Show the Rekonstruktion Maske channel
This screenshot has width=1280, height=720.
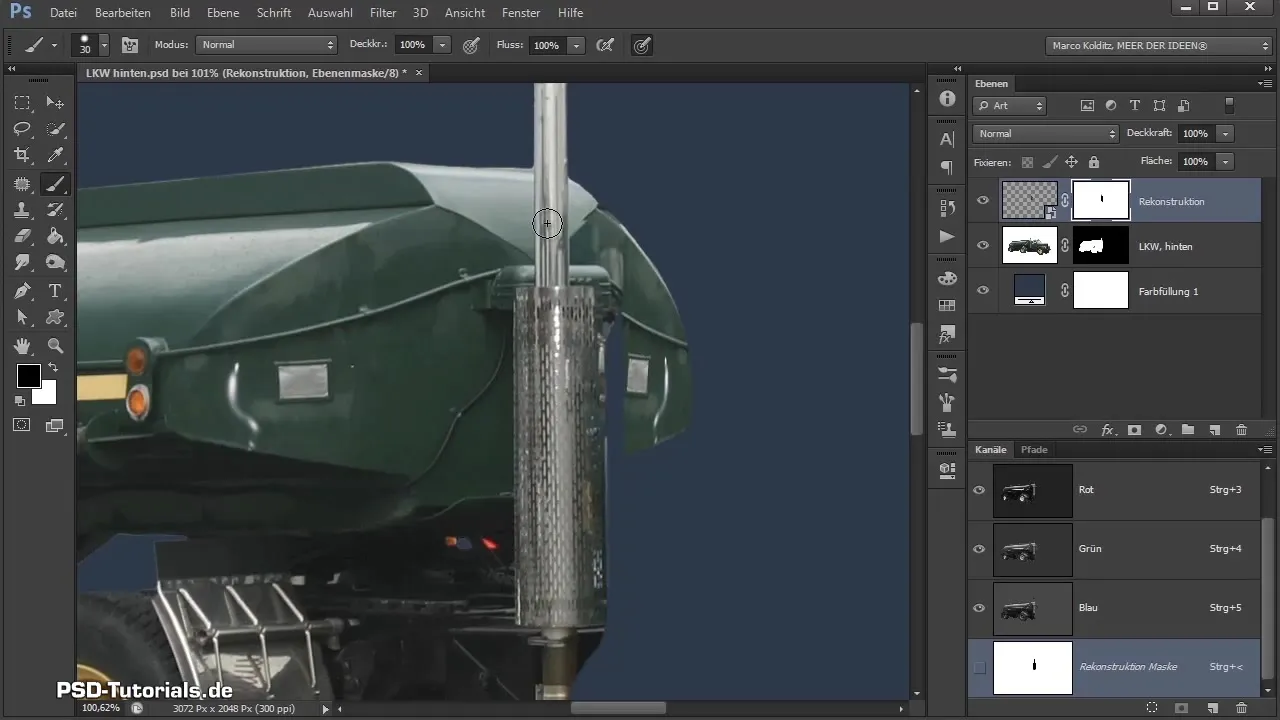[x=980, y=667]
